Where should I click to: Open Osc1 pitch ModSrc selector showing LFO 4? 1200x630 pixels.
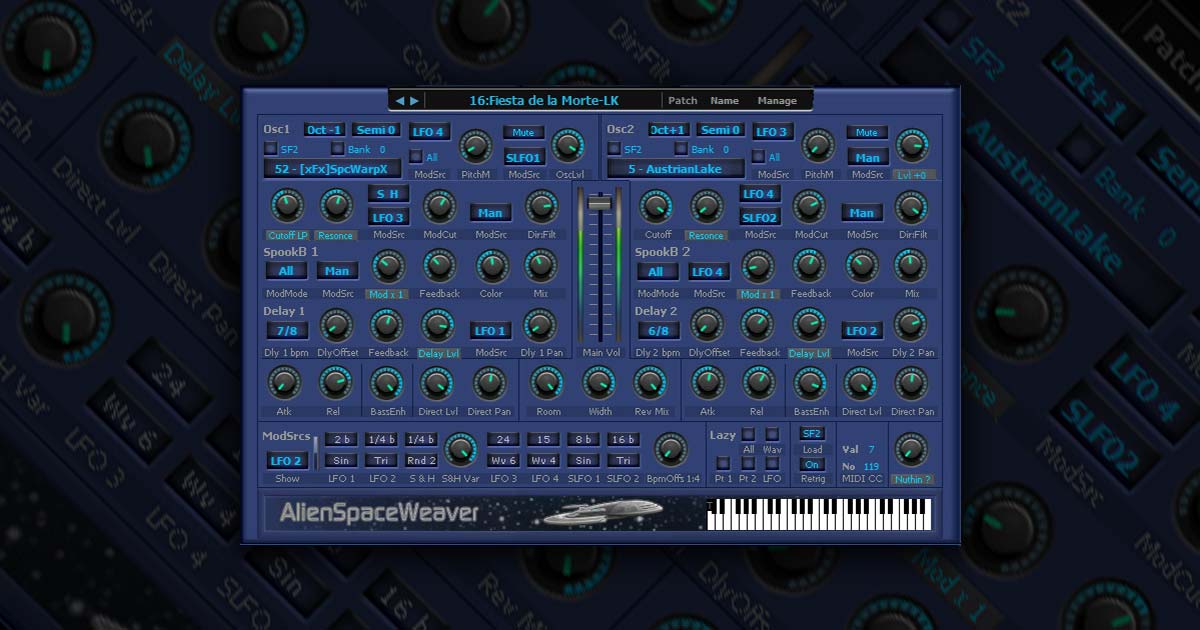click(429, 132)
